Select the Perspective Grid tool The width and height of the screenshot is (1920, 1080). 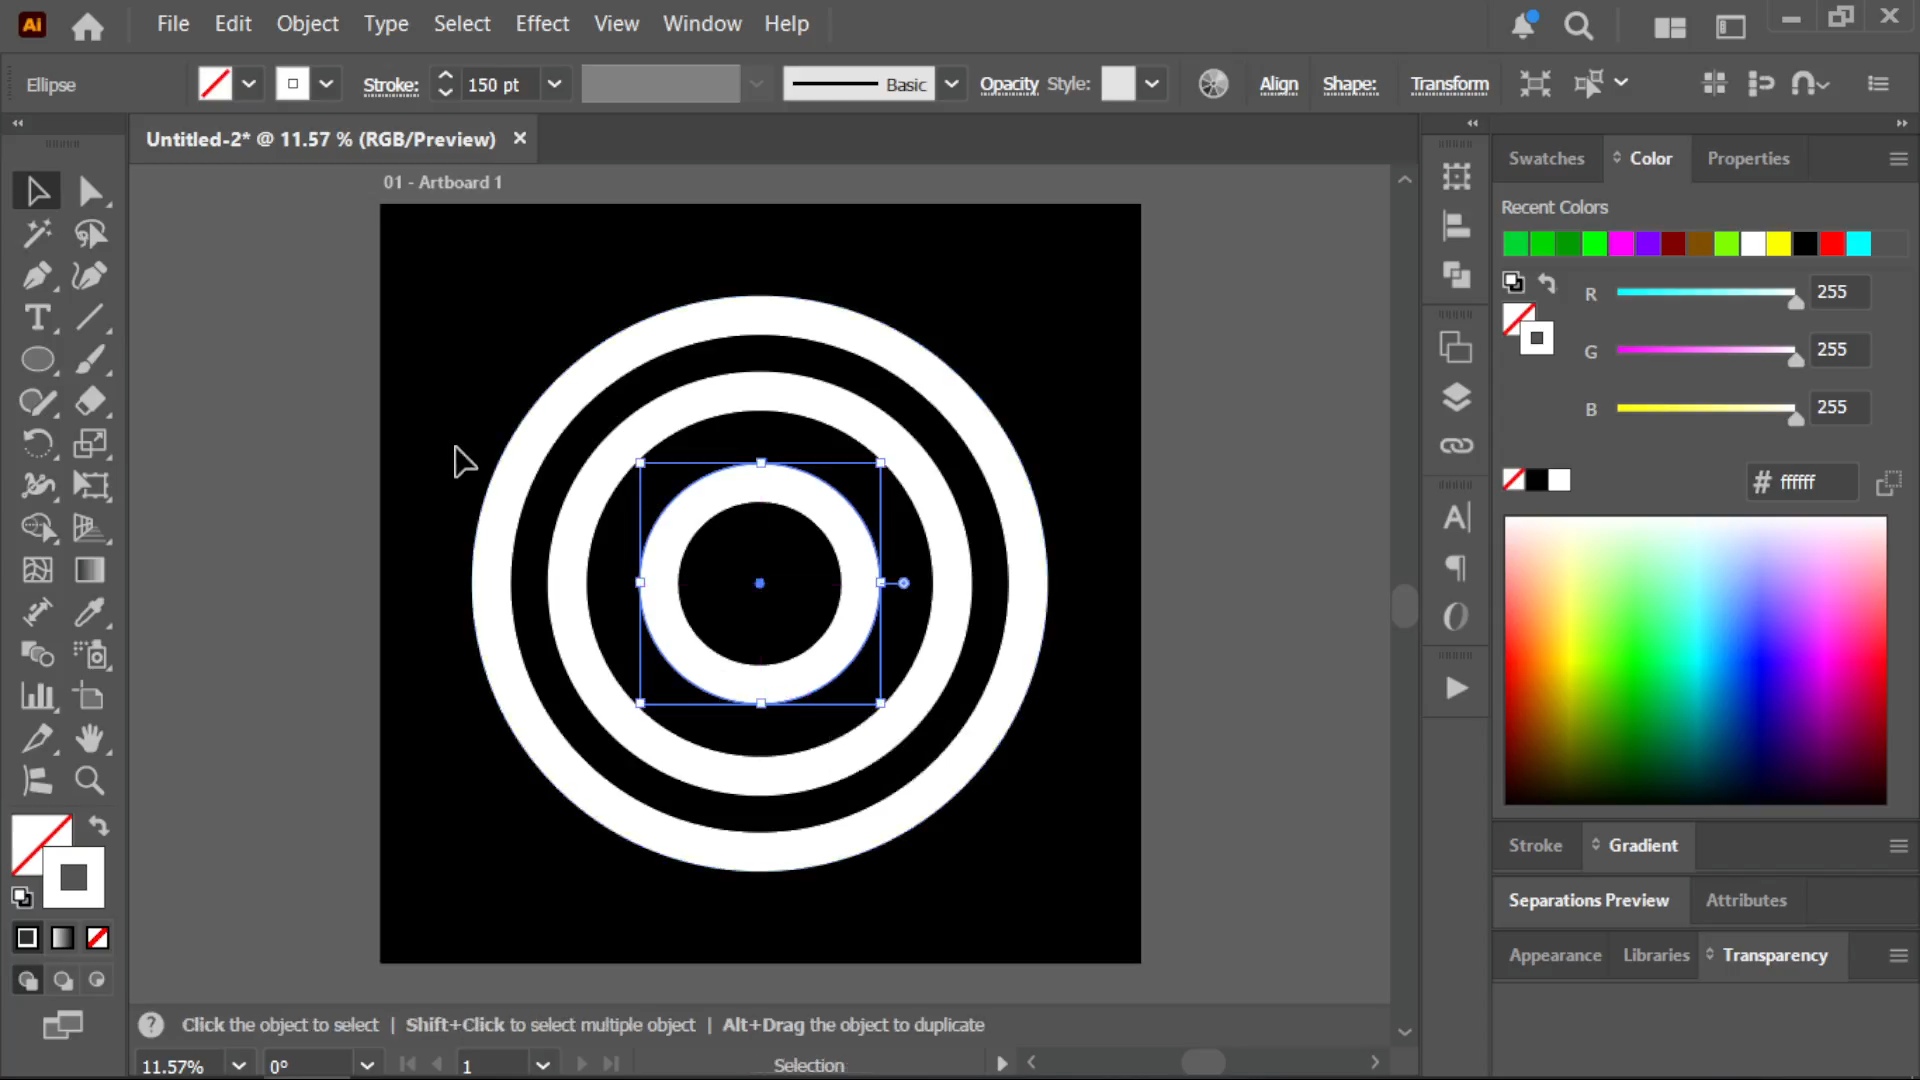click(x=90, y=528)
